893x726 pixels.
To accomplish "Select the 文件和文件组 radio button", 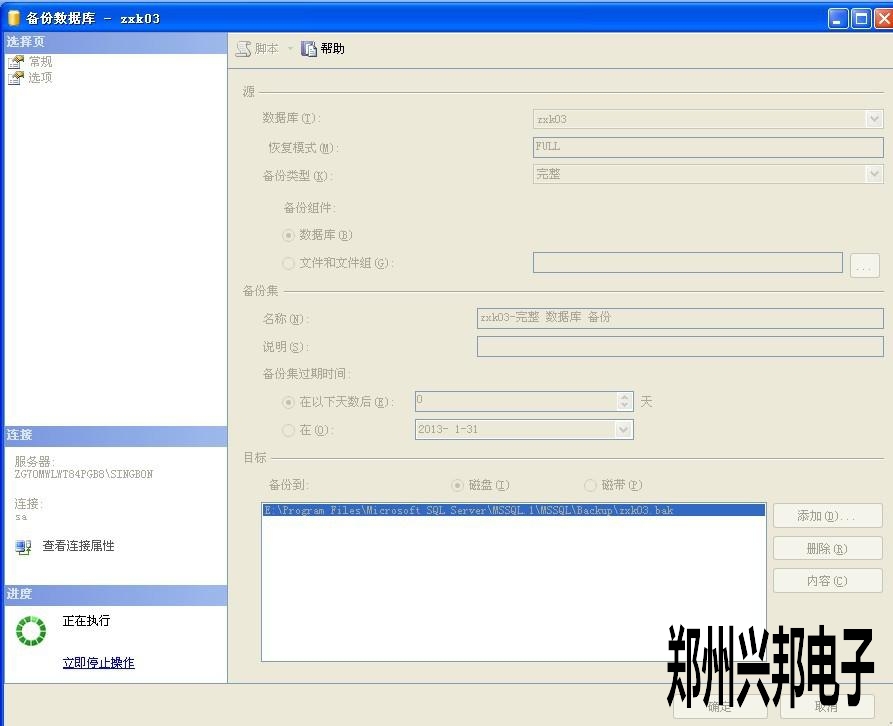I will tap(289, 263).
